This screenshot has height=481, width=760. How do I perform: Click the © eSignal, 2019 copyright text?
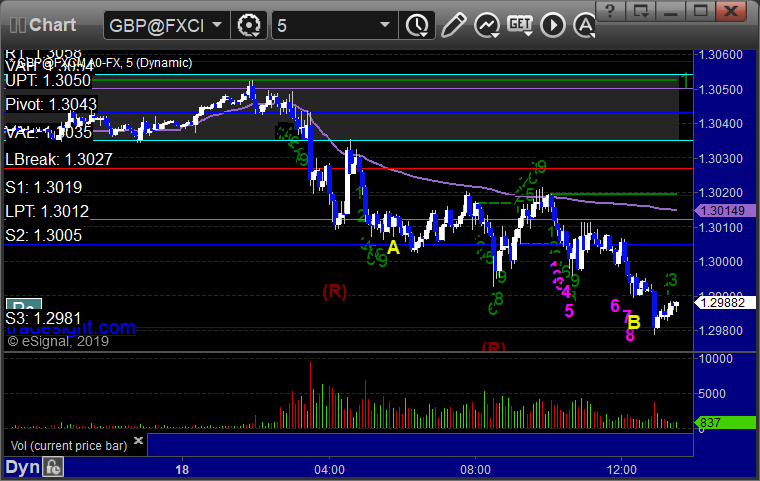pyautogui.click(x=58, y=341)
